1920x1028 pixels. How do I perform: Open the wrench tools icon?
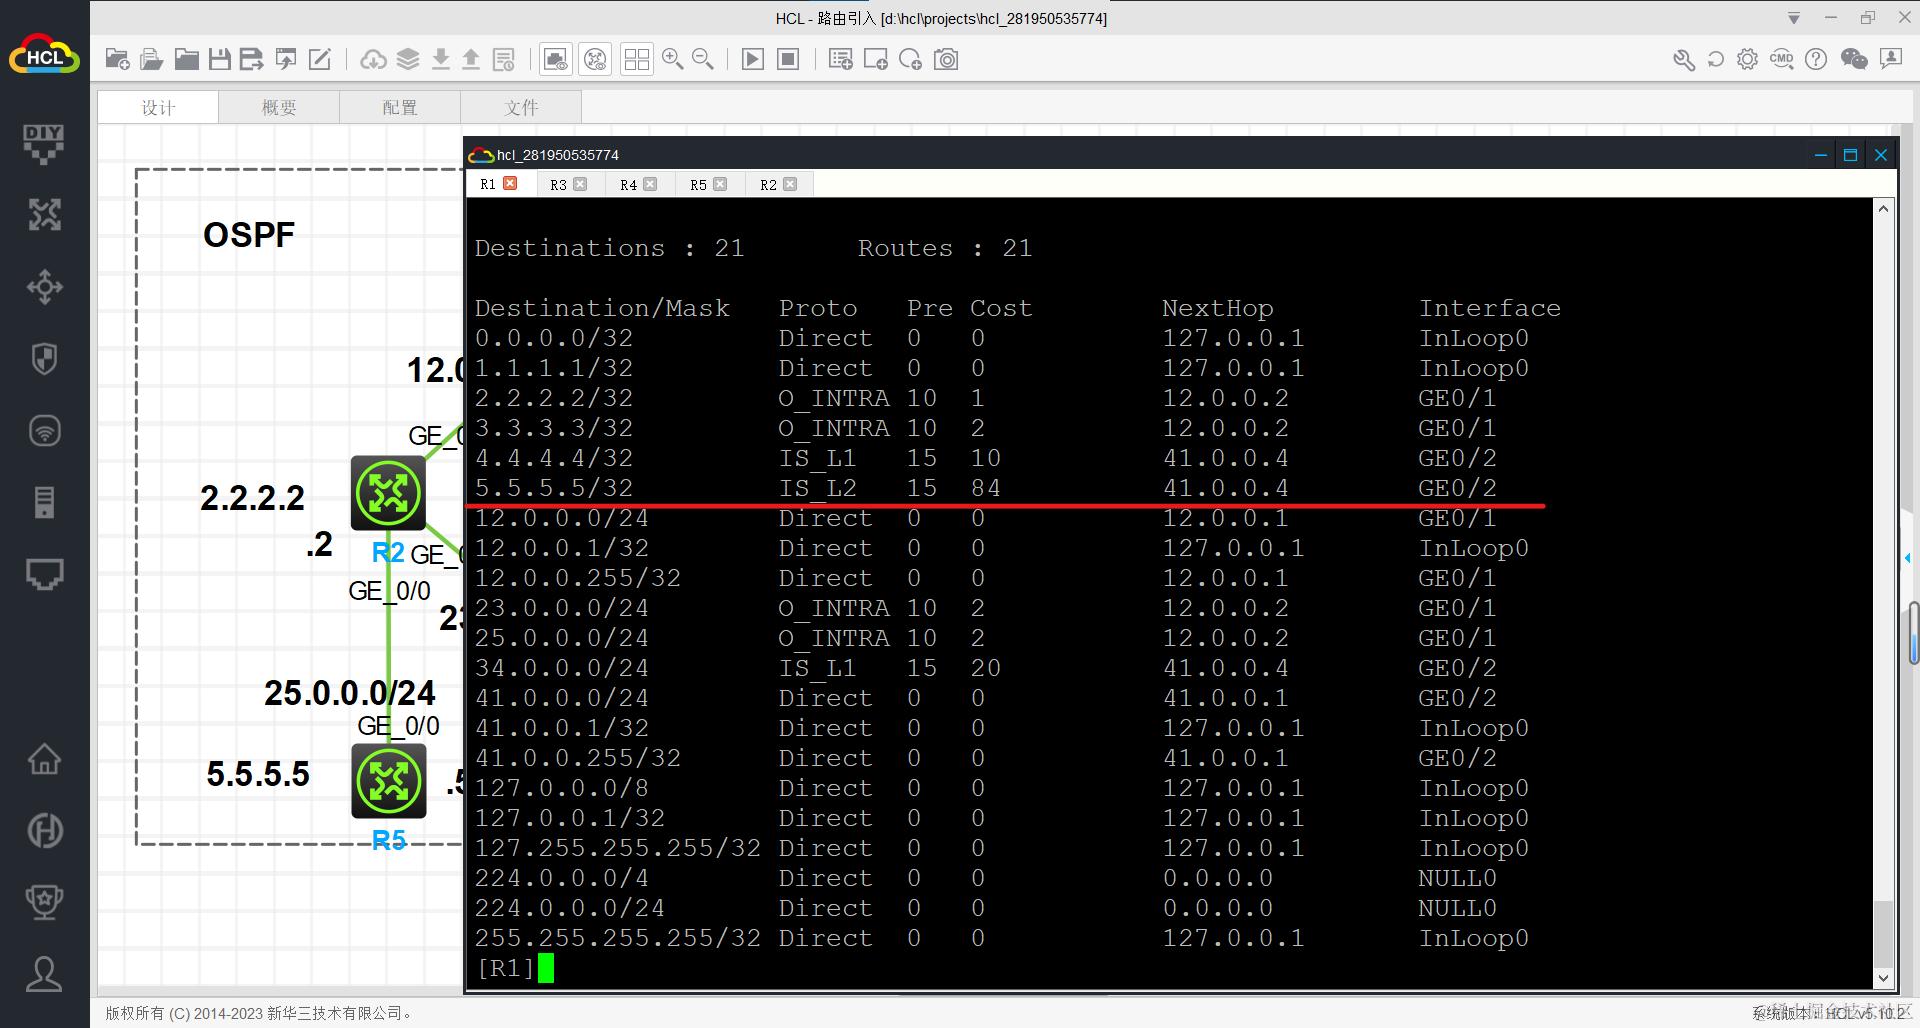(x=1684, y=59)
